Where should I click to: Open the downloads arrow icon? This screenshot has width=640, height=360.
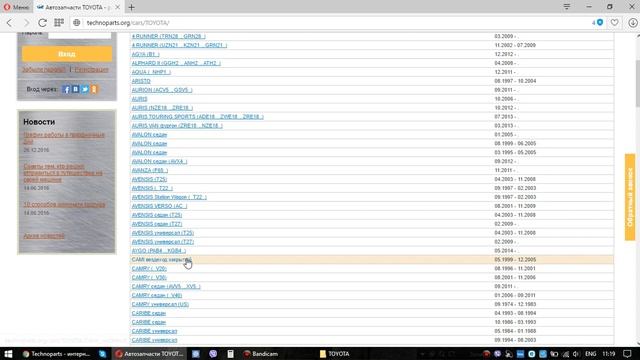633,23
